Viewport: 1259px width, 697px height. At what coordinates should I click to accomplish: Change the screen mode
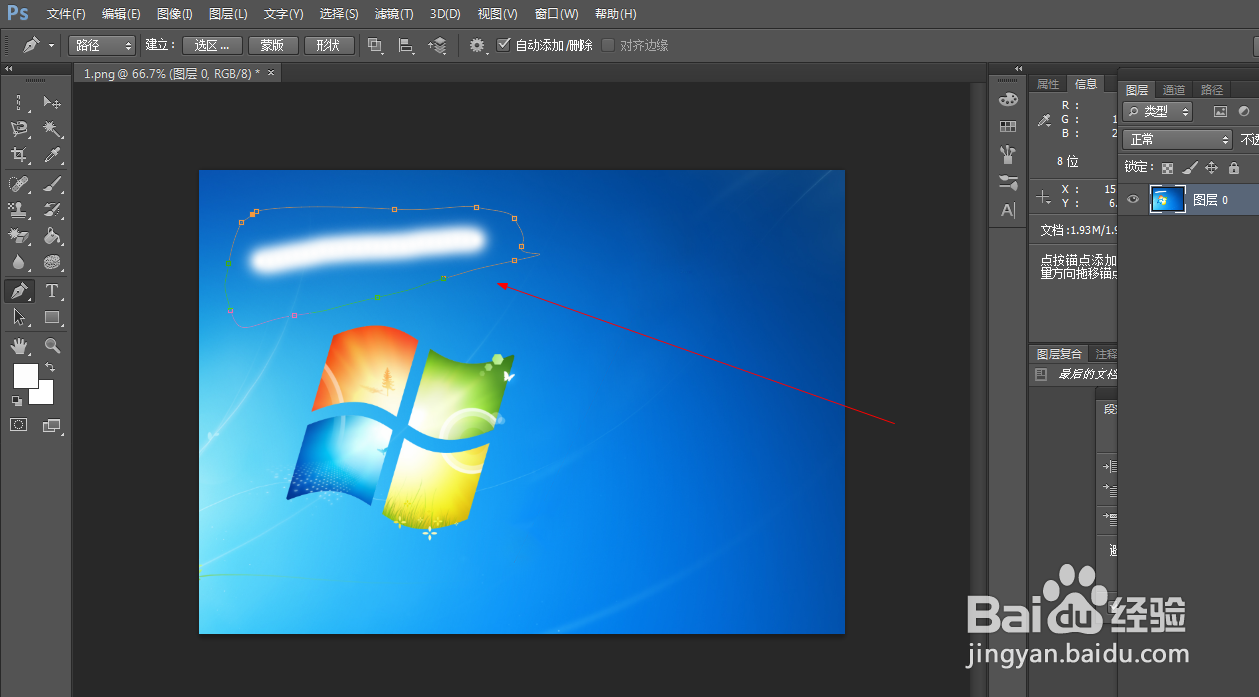pyautogui.click(x=52, y=425)
